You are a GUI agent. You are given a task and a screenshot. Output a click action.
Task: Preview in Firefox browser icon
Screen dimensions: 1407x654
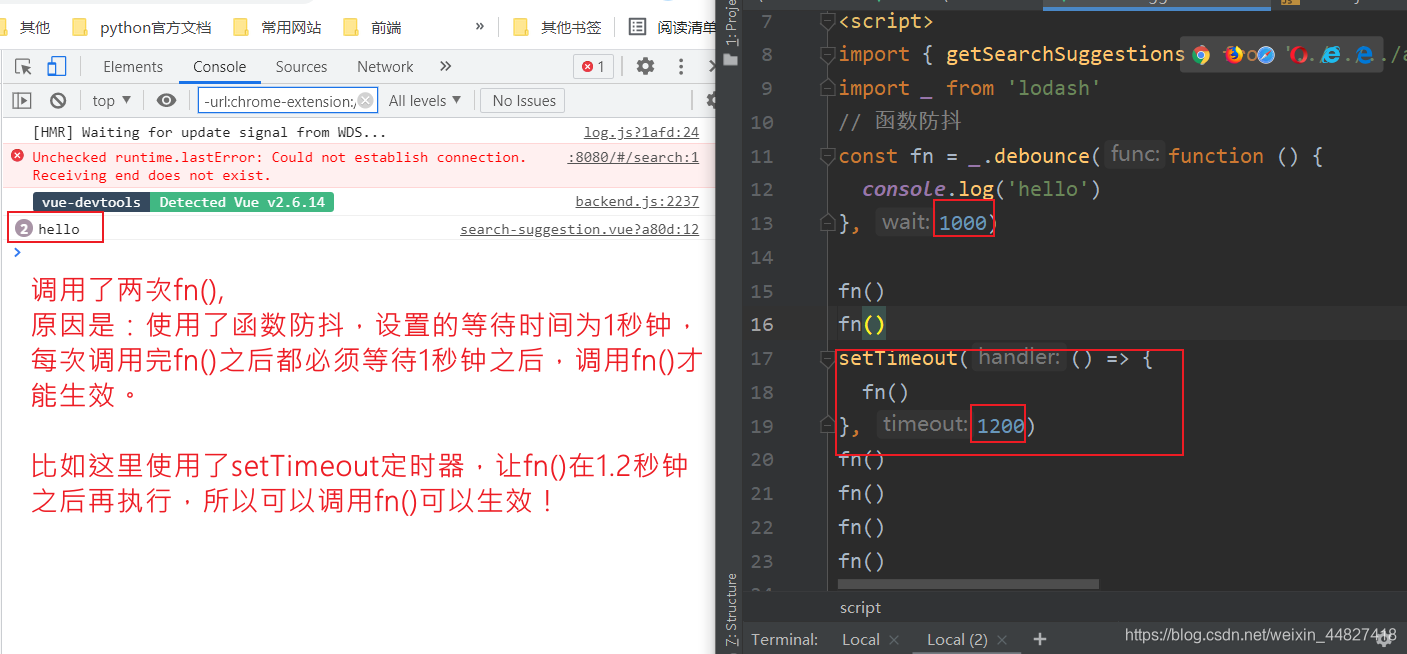(1234, 55)
